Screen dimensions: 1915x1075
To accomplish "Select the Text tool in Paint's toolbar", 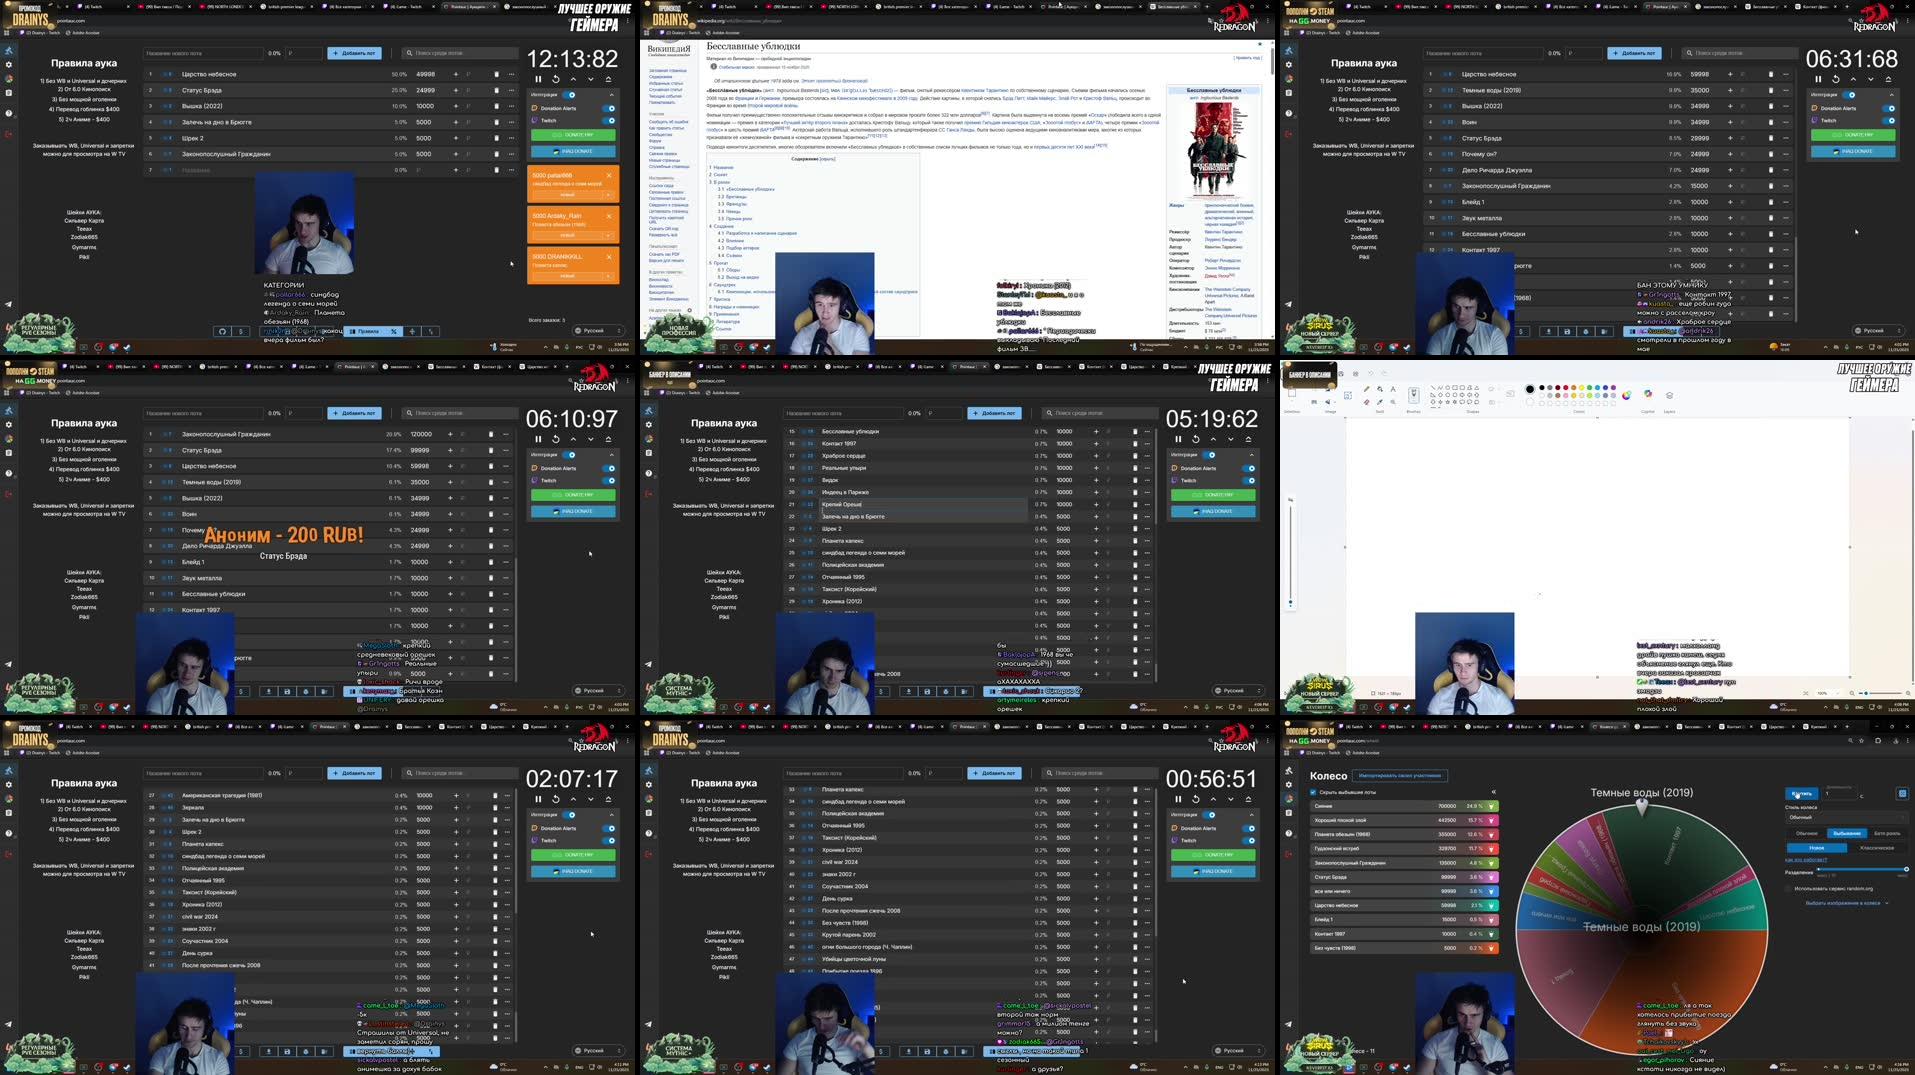I will pyautogui.click(x=1394, y=389).
